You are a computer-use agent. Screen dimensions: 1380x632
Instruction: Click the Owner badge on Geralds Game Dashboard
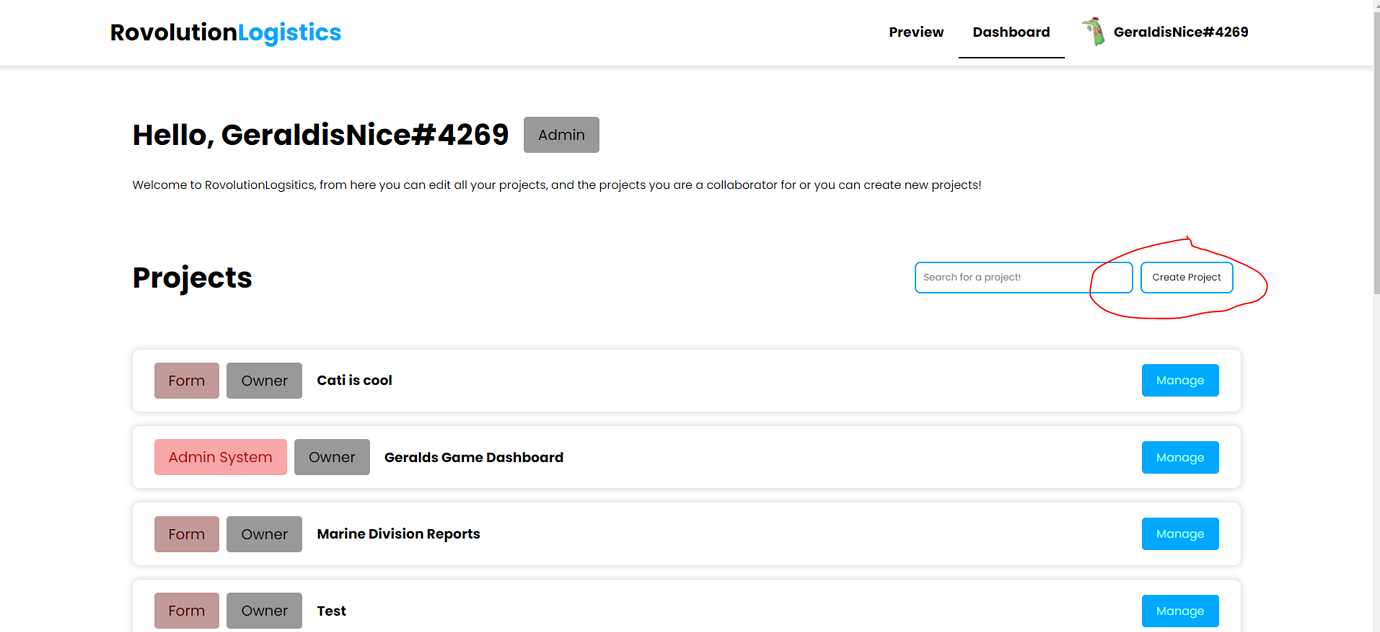tap(332, 456)
